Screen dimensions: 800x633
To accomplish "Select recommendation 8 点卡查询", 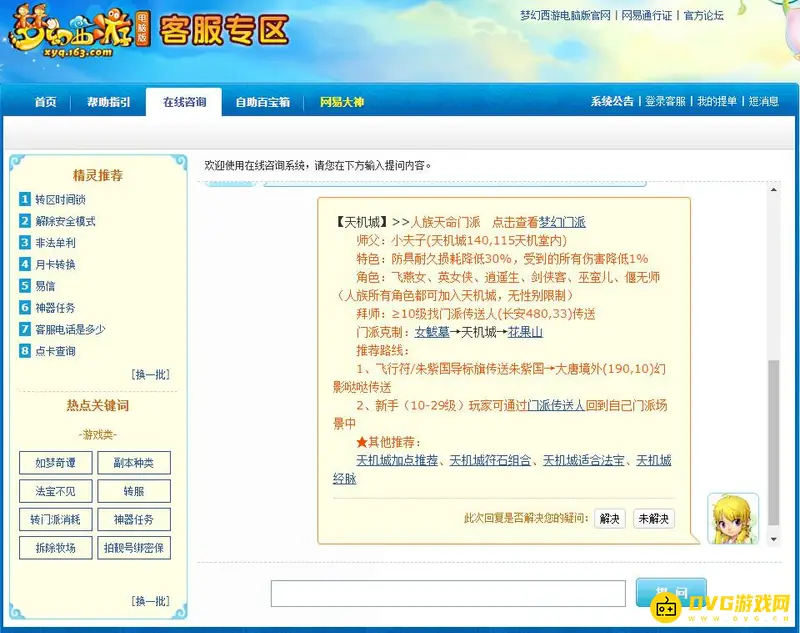I will coord(55,351).
